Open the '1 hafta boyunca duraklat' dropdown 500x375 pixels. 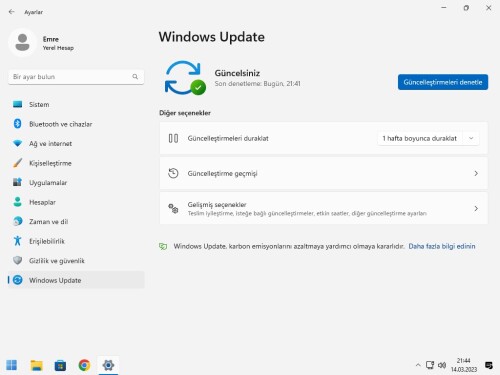pyautogui.click(x=428, y=138)
